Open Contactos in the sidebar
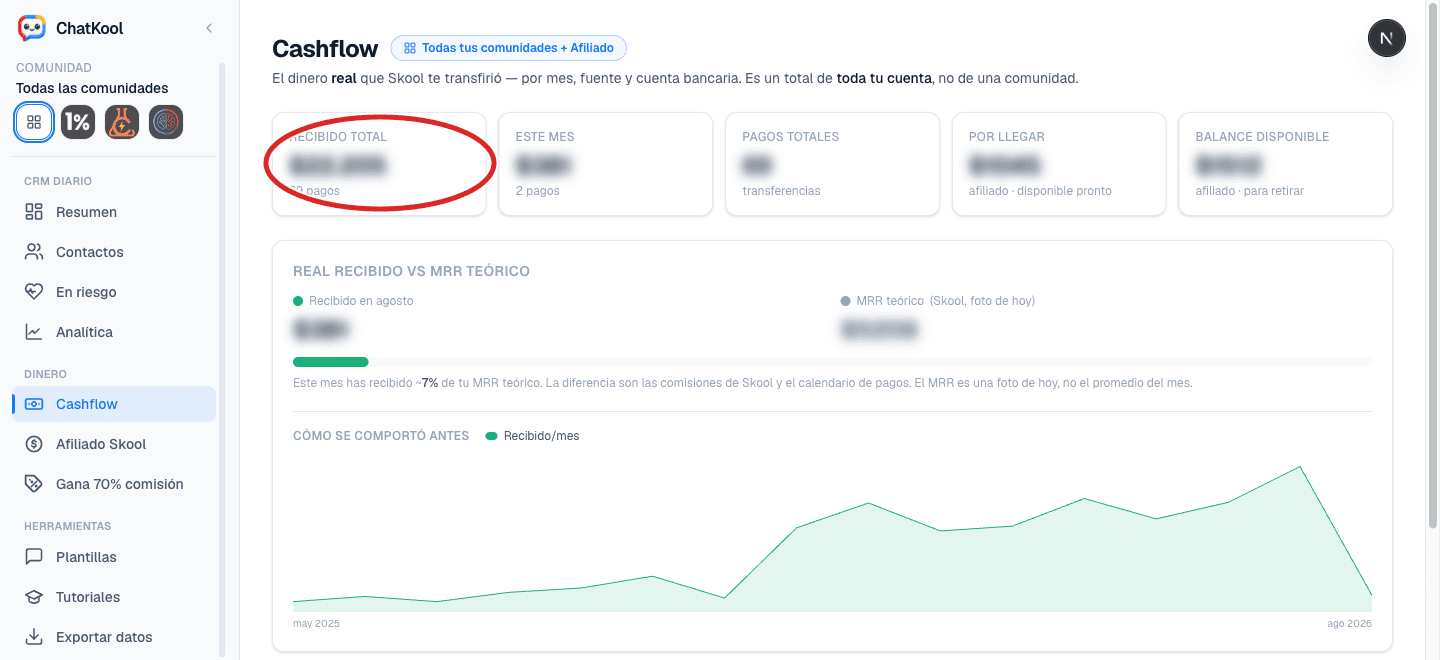Screen dimensions: 1440x660 click(114, 252)
